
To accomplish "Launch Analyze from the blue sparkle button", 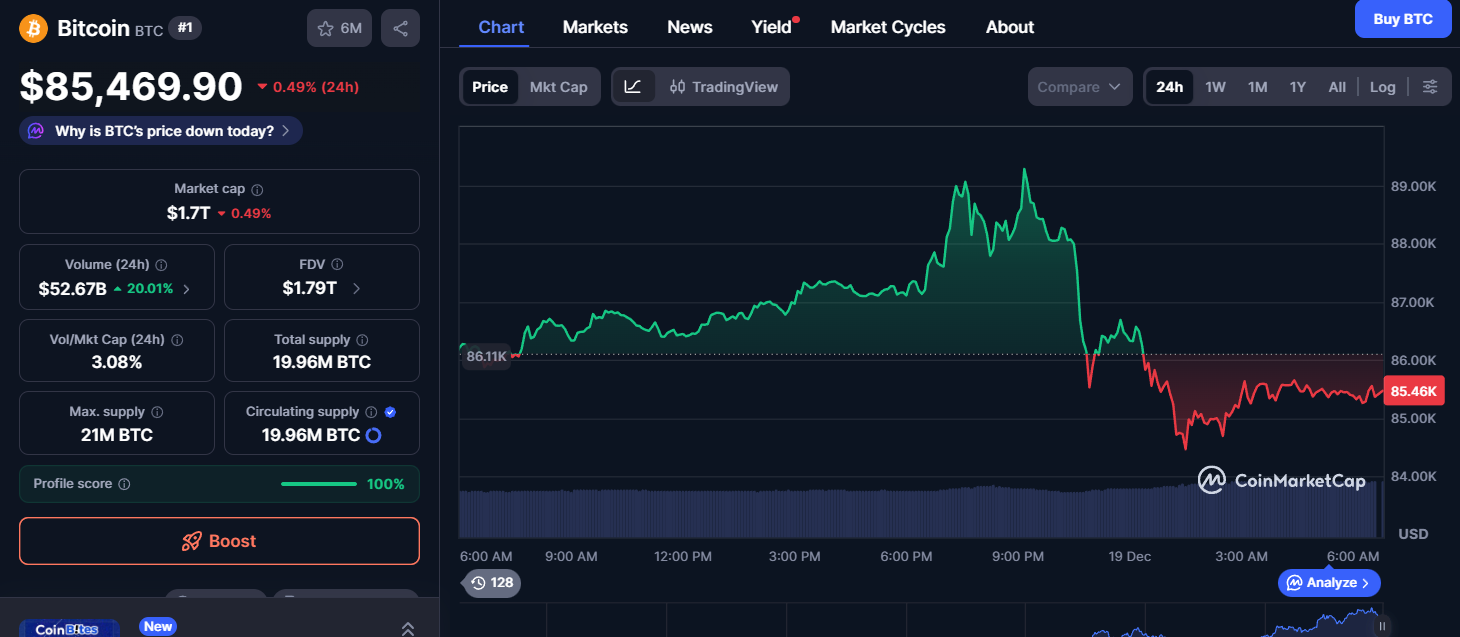I will point(1328,583).
